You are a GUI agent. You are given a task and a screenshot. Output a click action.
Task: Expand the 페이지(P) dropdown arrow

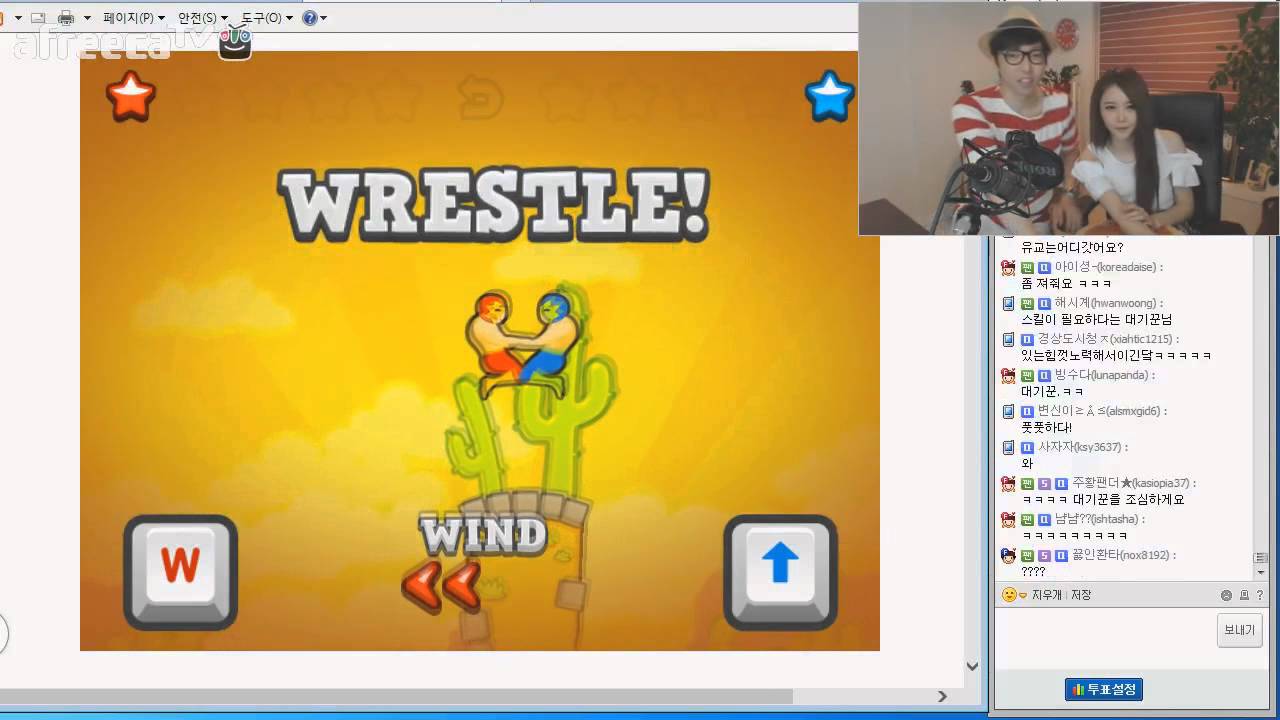click(161, 18)
